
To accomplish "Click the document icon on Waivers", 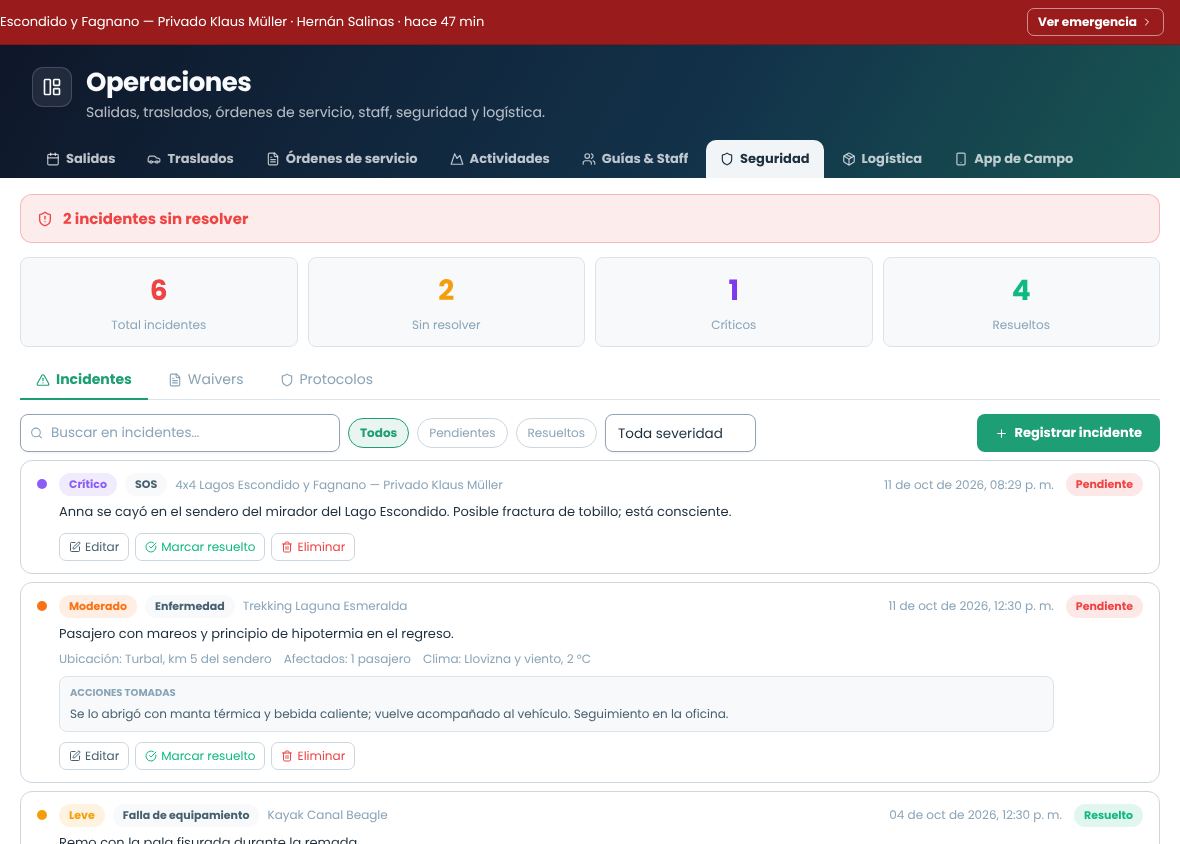I will click(175, 380).
